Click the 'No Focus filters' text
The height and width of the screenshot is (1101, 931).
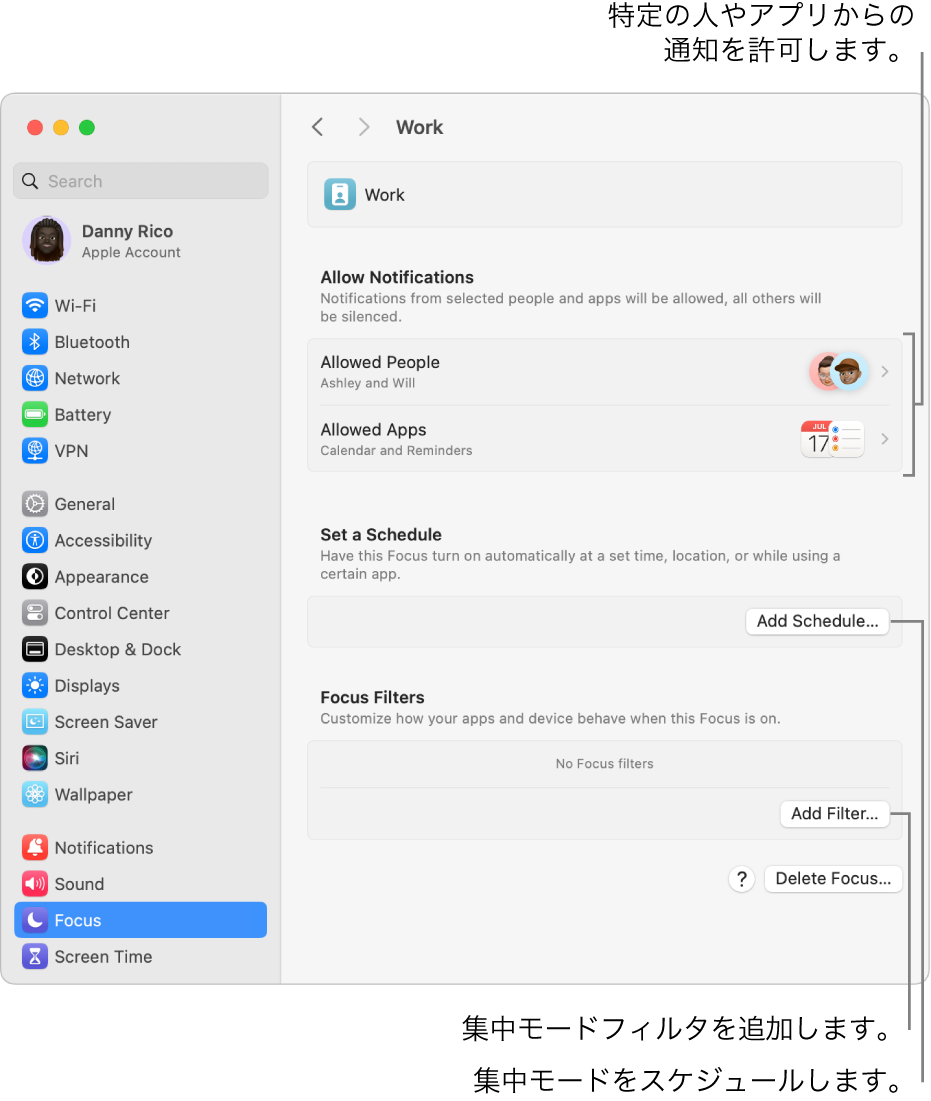[x=605, y=764]
